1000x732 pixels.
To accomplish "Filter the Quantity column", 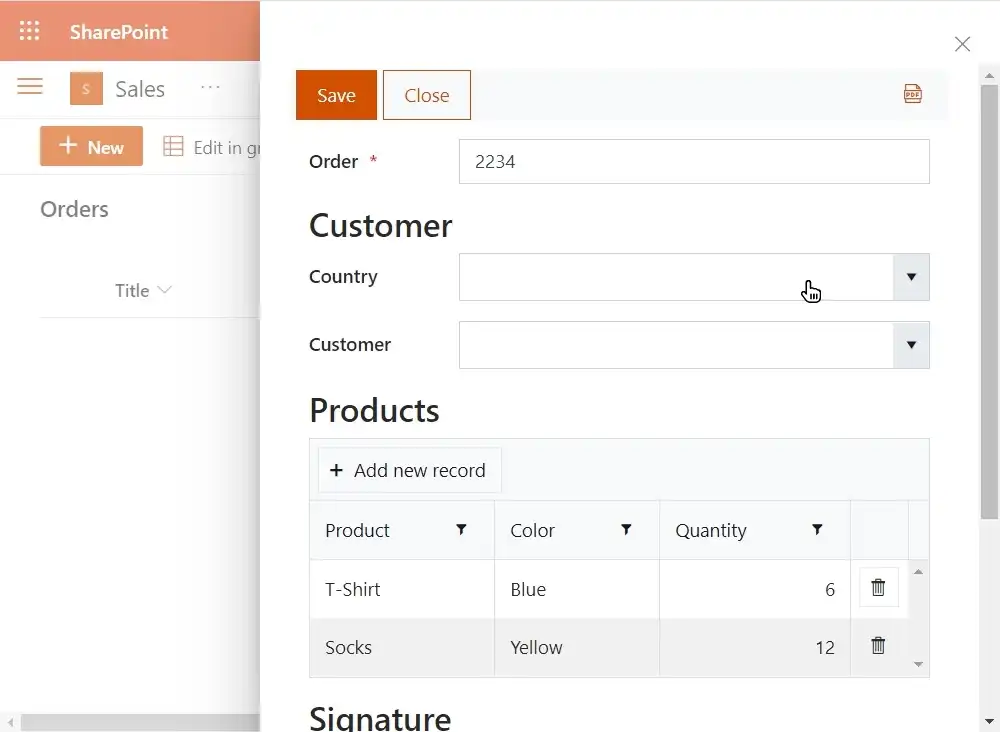I will pos(817,530).
